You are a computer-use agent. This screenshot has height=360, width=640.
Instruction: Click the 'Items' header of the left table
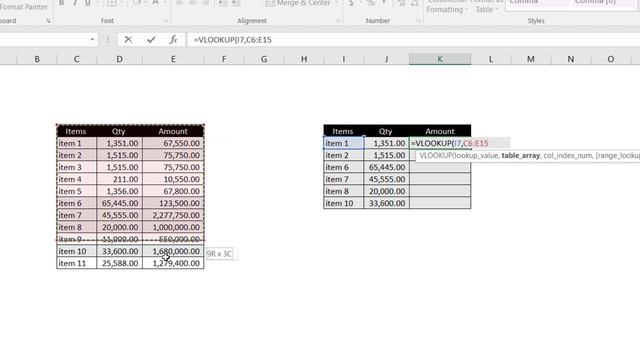tap(76, 131)
